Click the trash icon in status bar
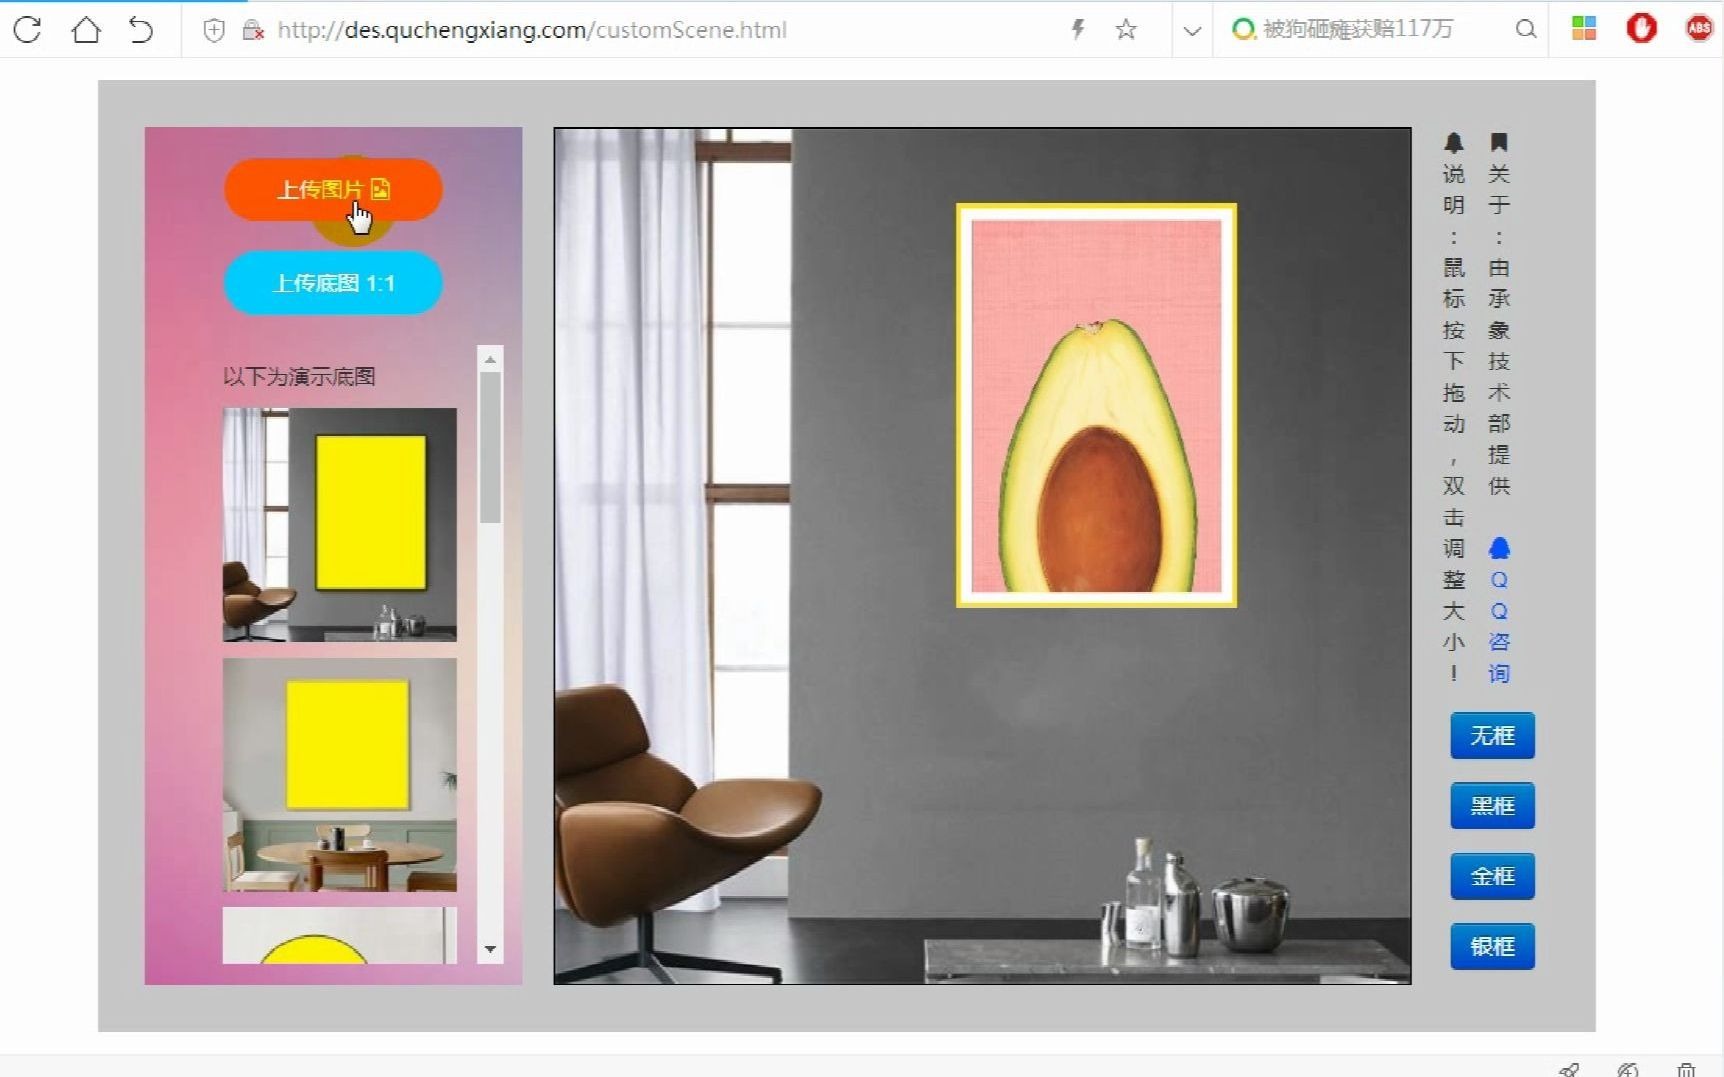Viewport: 1724px width, 1077px height. (1687, 1069)
